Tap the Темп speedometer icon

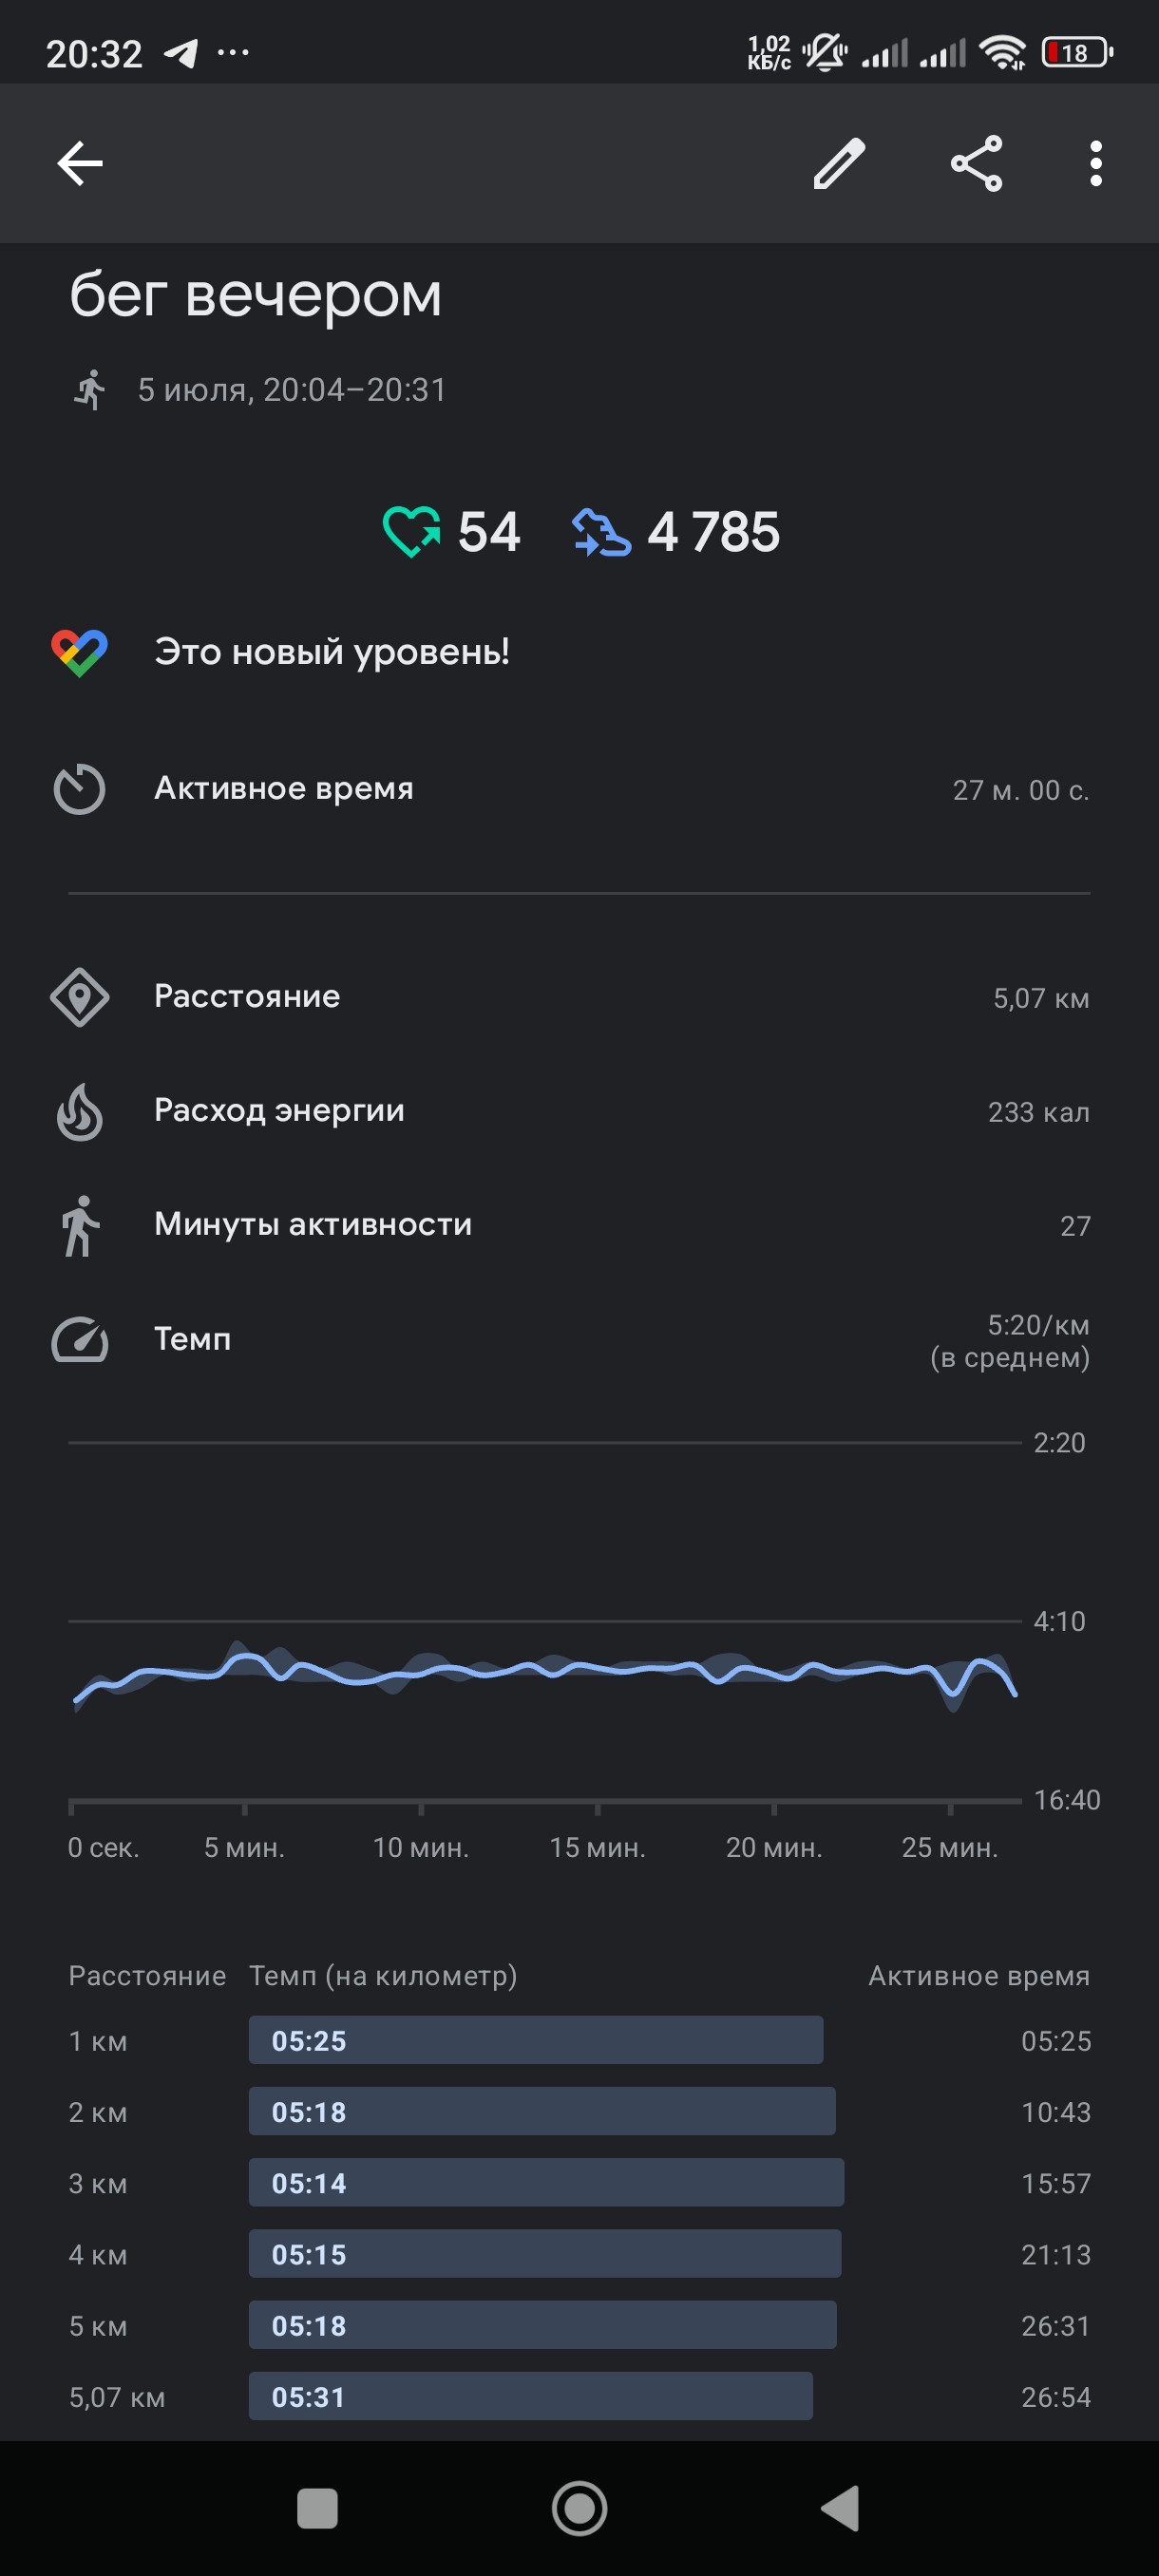pos(80,1340)
